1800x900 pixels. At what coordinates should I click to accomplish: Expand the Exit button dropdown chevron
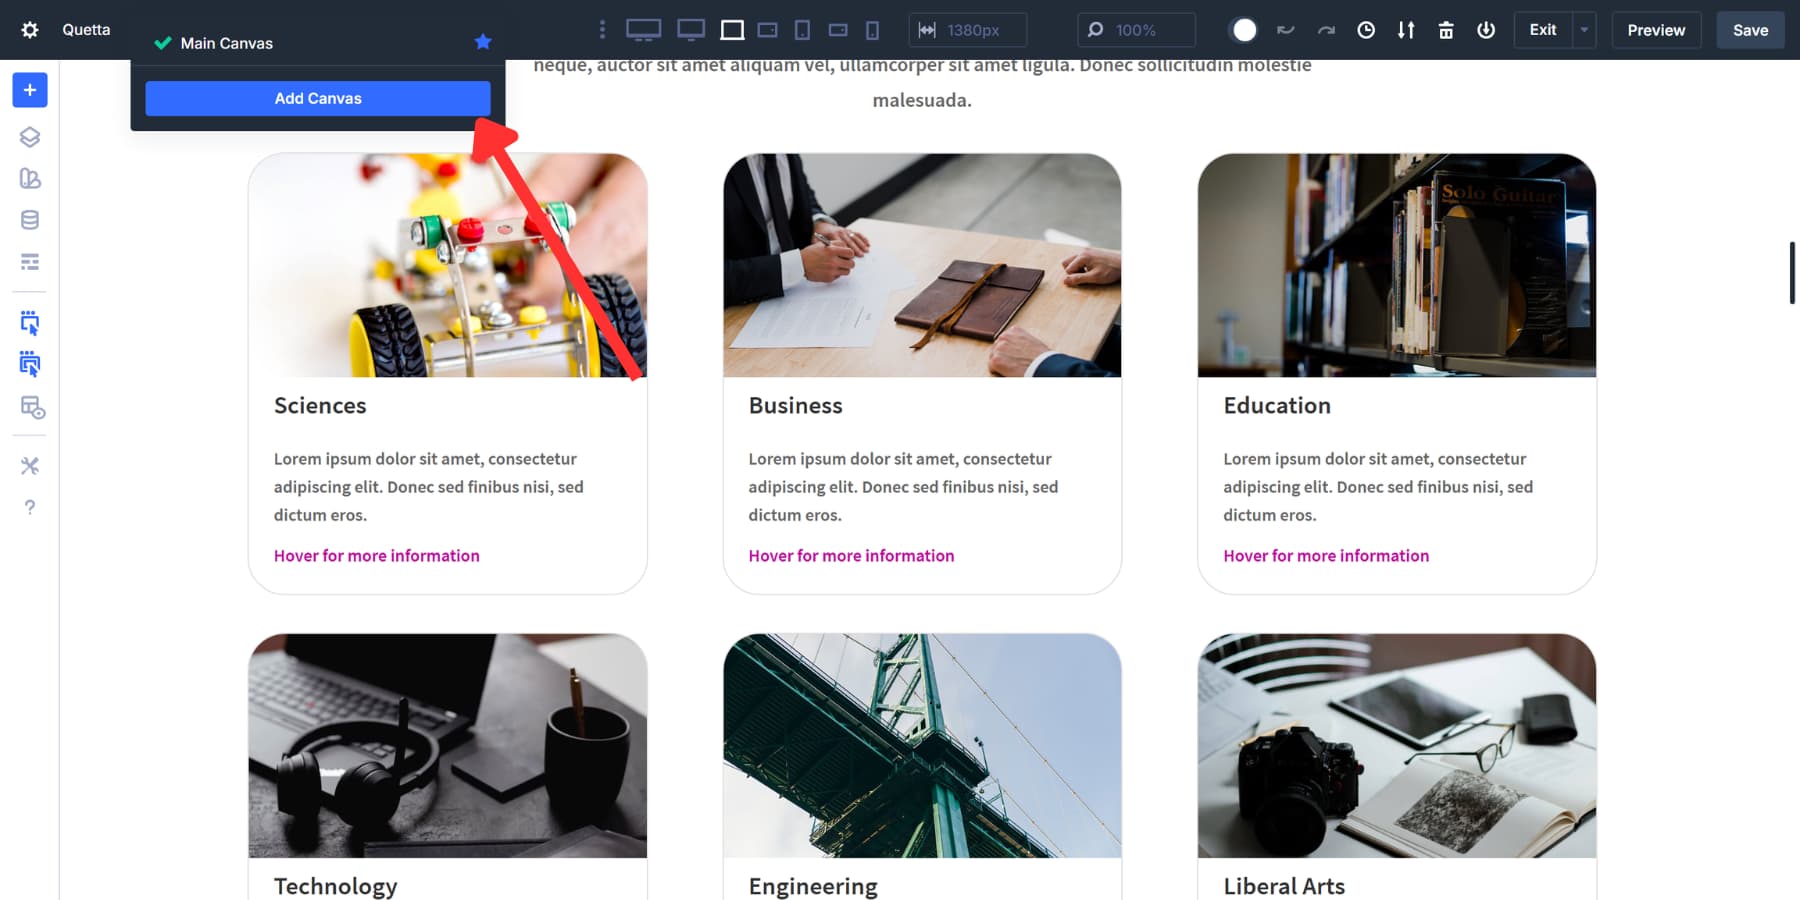tap(1583, 30)
